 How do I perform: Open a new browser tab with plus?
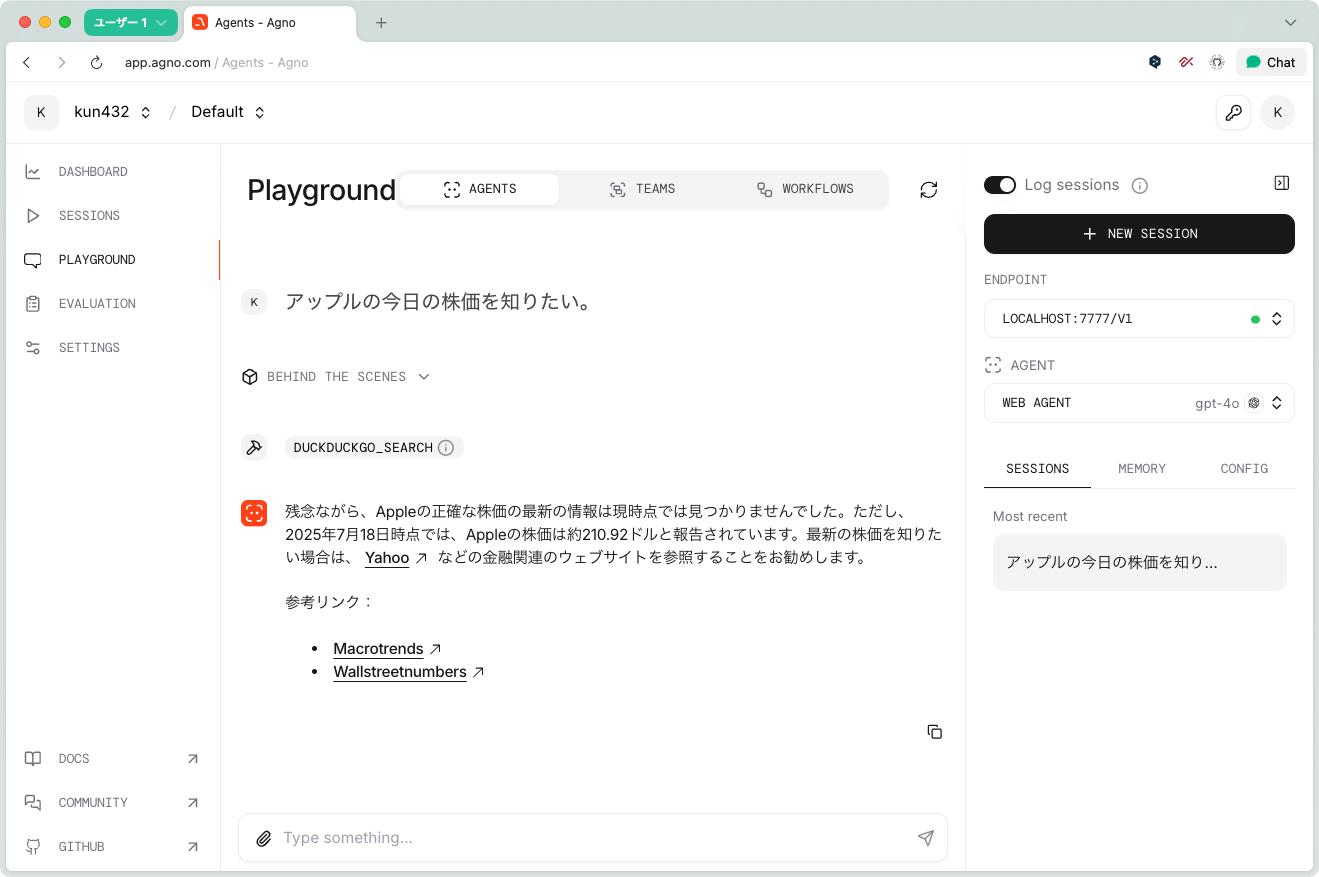(381, 23)
